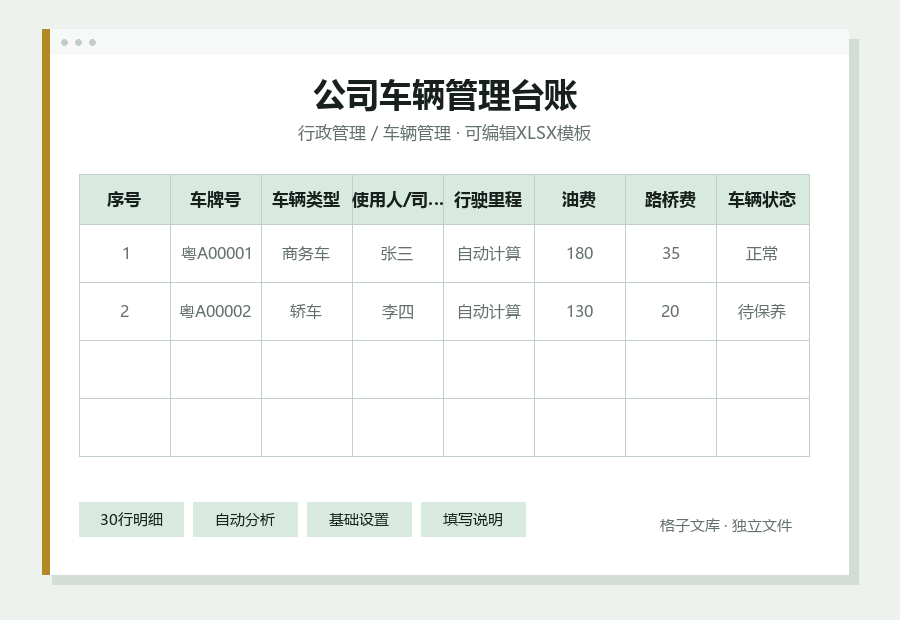
Task: Select the 路桥费 column header
Action: [670, 199]
